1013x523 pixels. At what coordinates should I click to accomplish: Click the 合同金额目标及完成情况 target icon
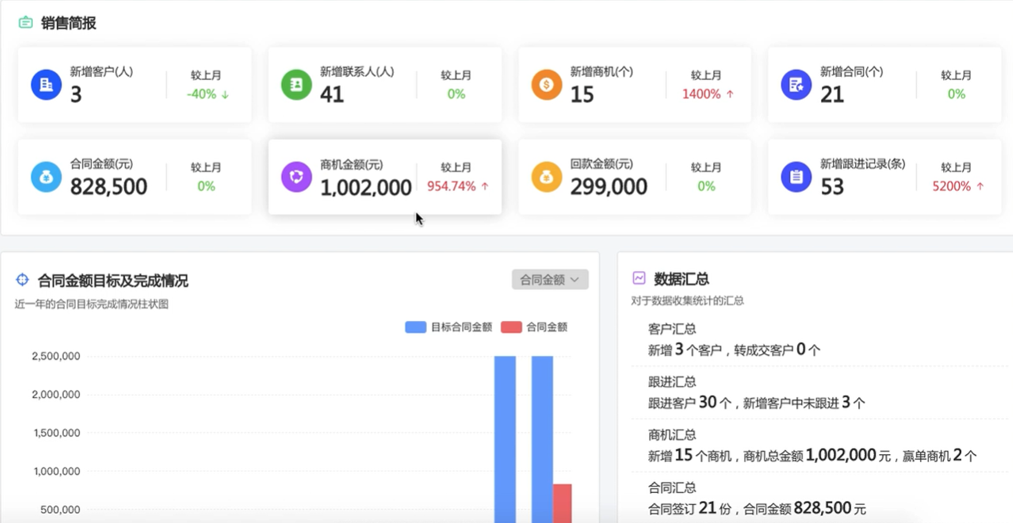coord(23,281)
